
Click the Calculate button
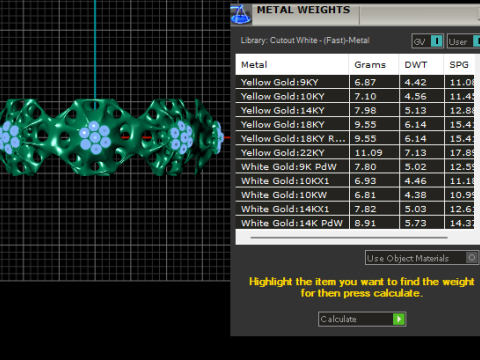pyautogui.click(x=362, y=319)
